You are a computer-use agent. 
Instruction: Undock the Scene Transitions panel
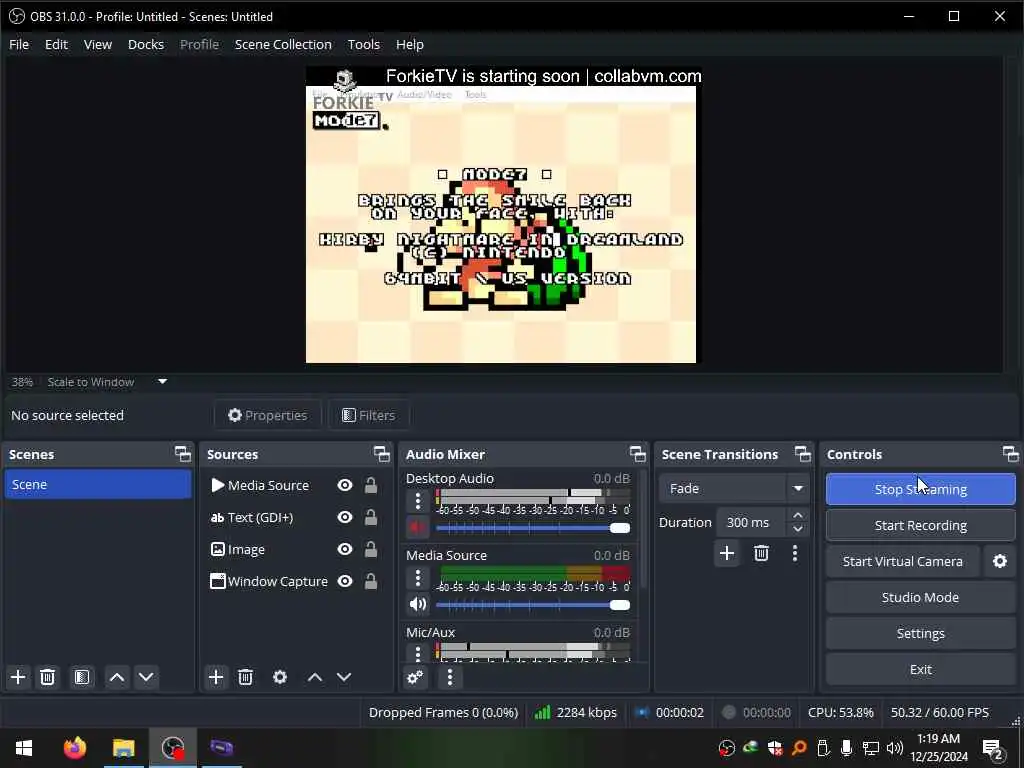803,454
